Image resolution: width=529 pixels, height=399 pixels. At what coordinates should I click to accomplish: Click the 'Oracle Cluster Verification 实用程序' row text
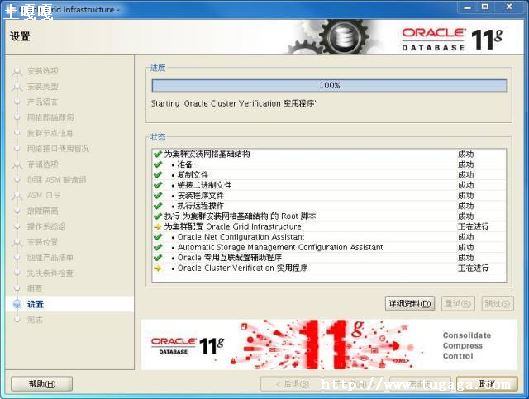tap(243, 268)
